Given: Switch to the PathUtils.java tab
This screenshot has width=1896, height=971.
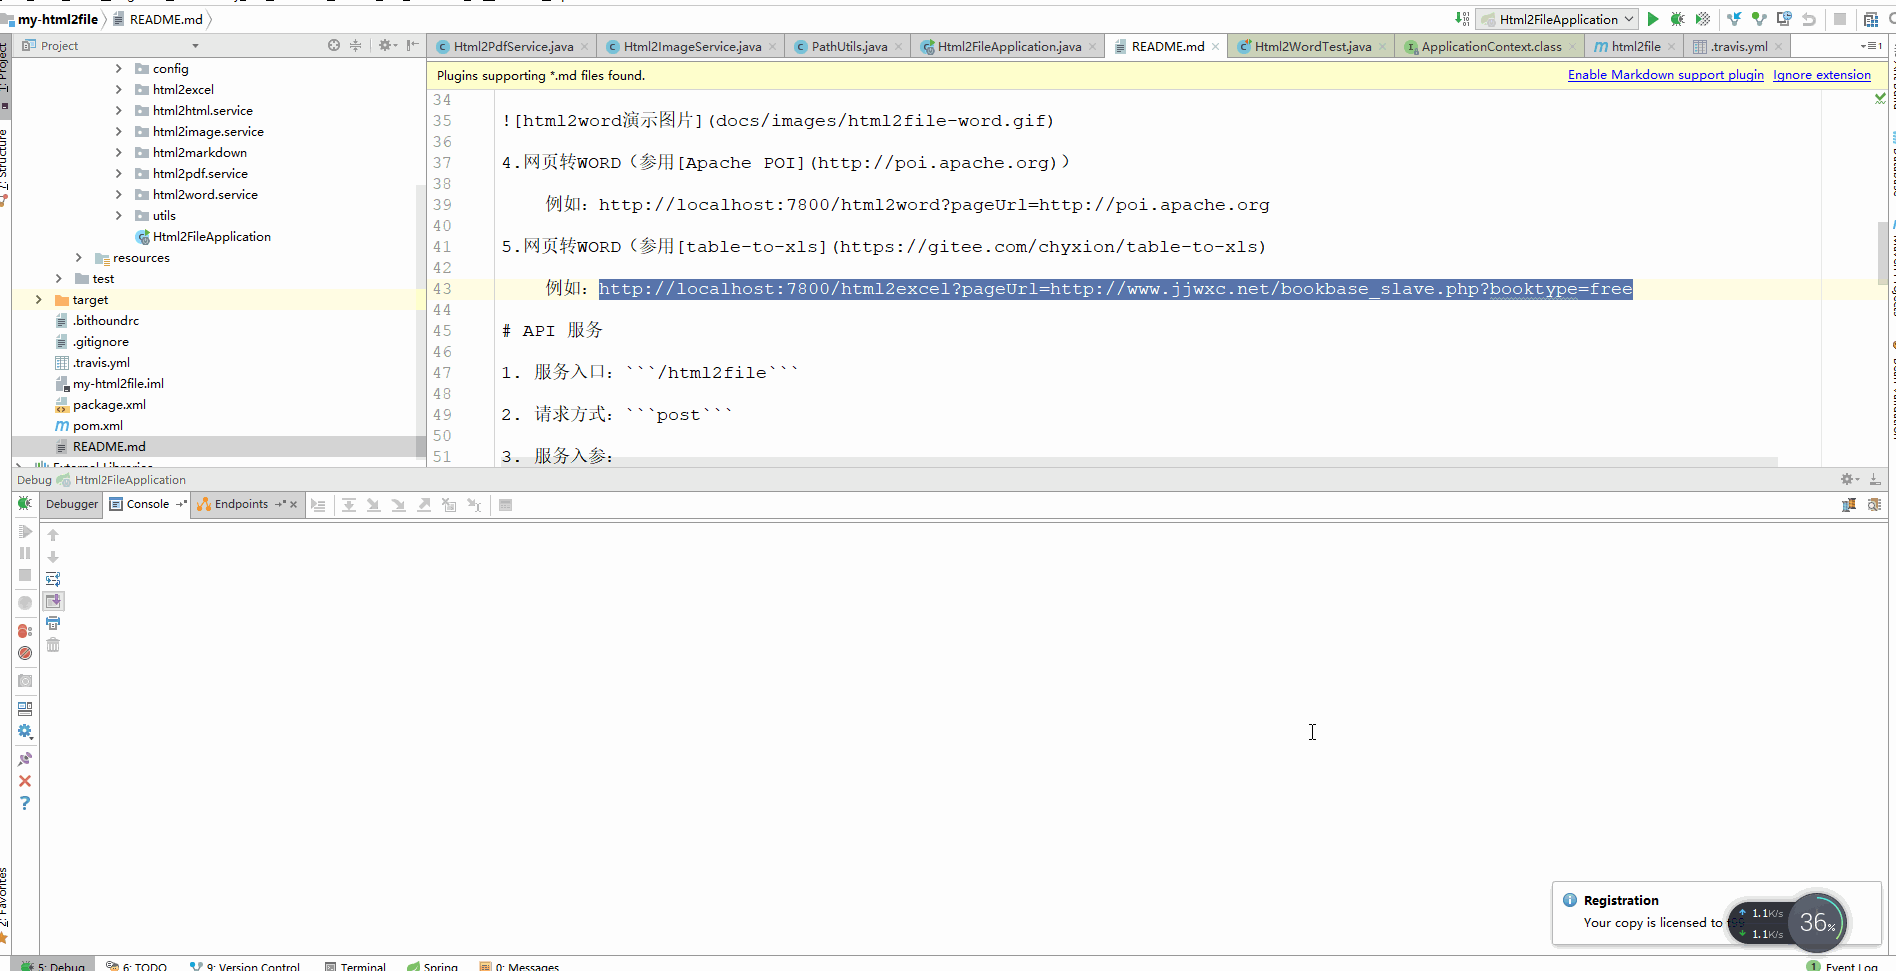Looking at the screenshot, I should pyautogui.click(x=848, y=46).
